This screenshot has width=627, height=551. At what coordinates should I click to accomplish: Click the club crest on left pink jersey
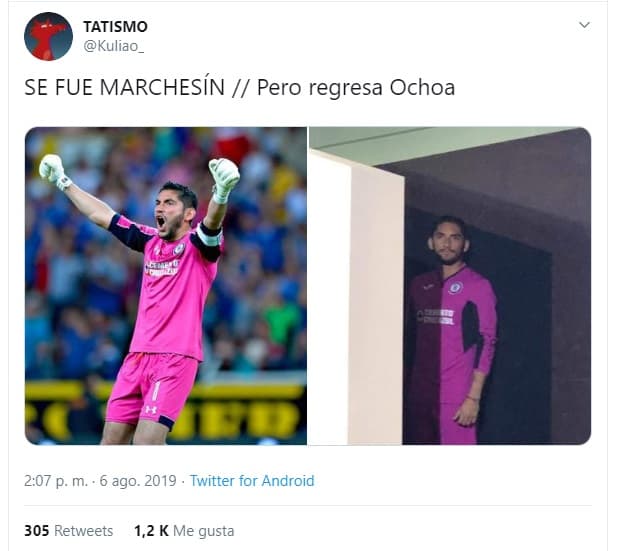[x=179, y=249]
